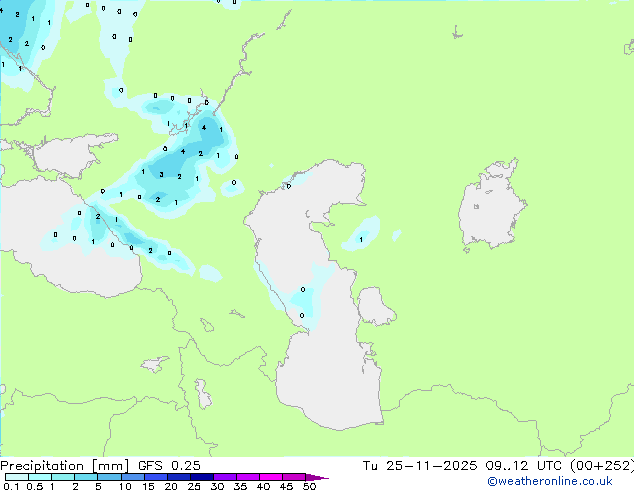Click the "Precipitation [mm]" title text

tap(65, 466)
